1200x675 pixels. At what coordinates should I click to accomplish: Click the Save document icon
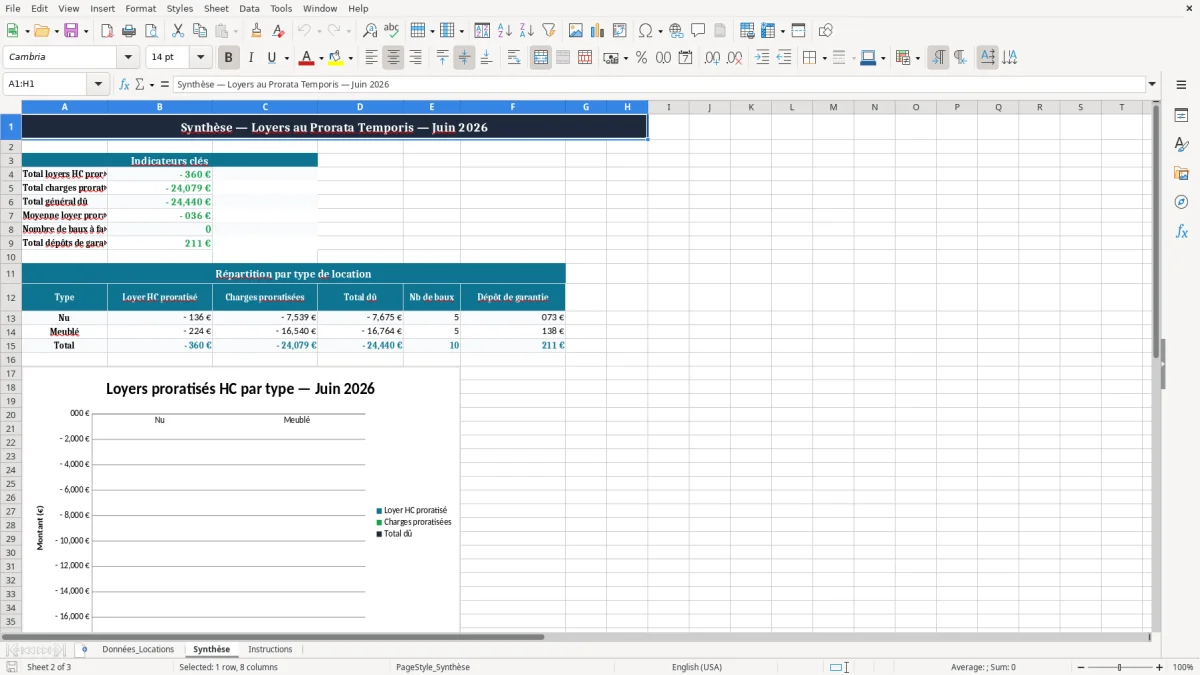tap(71, 31)
